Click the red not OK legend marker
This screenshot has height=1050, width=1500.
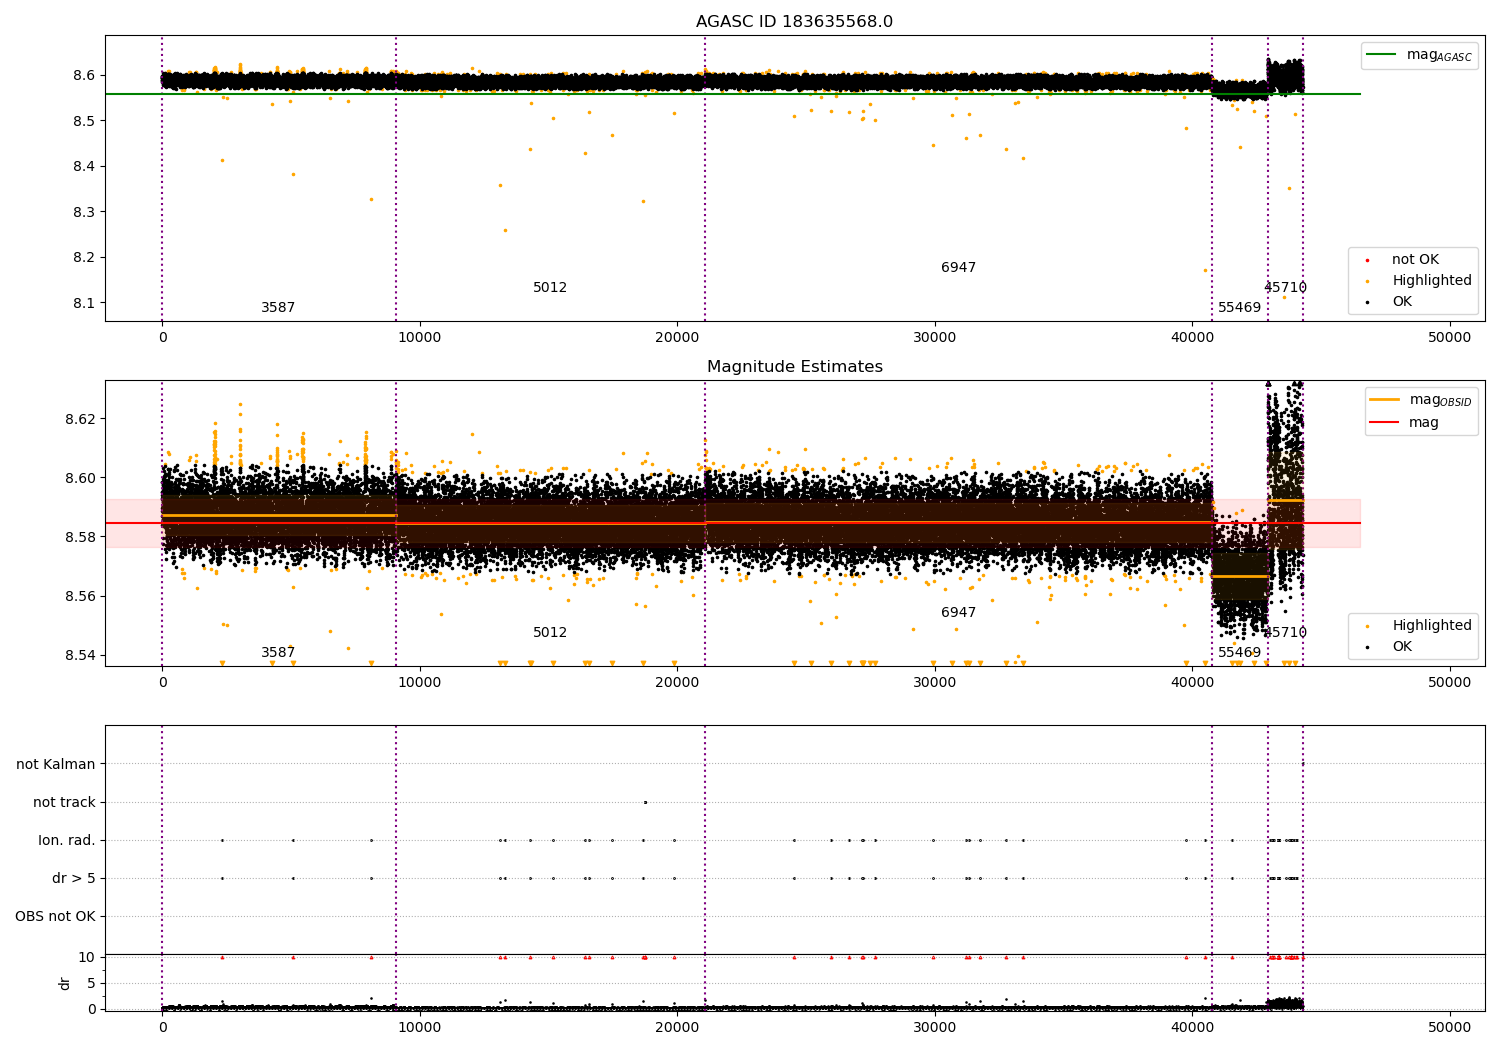tap(1367, 260)
